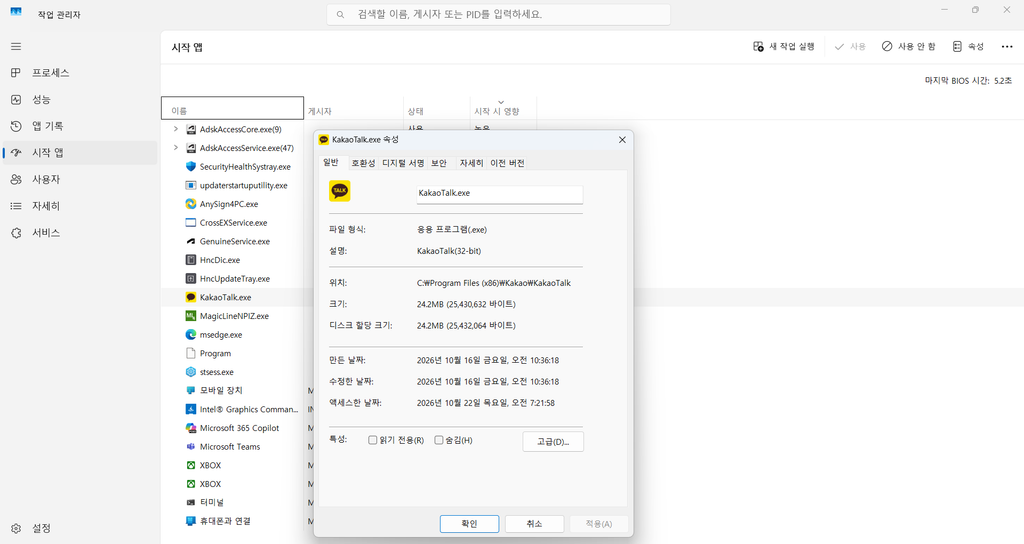Open the more options ellipsis menu
Viewport: 1024px width, 544px height.
[1006, 46]
